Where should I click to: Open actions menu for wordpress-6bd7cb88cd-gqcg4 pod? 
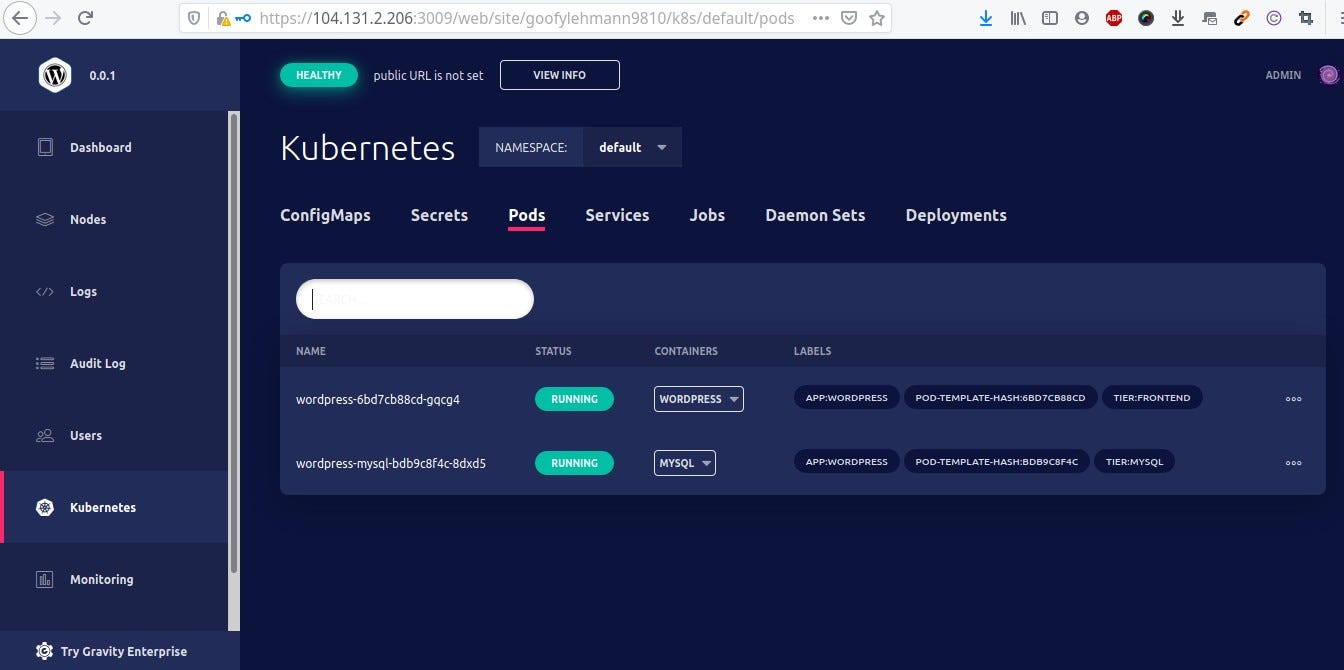tap(1293, 399)
